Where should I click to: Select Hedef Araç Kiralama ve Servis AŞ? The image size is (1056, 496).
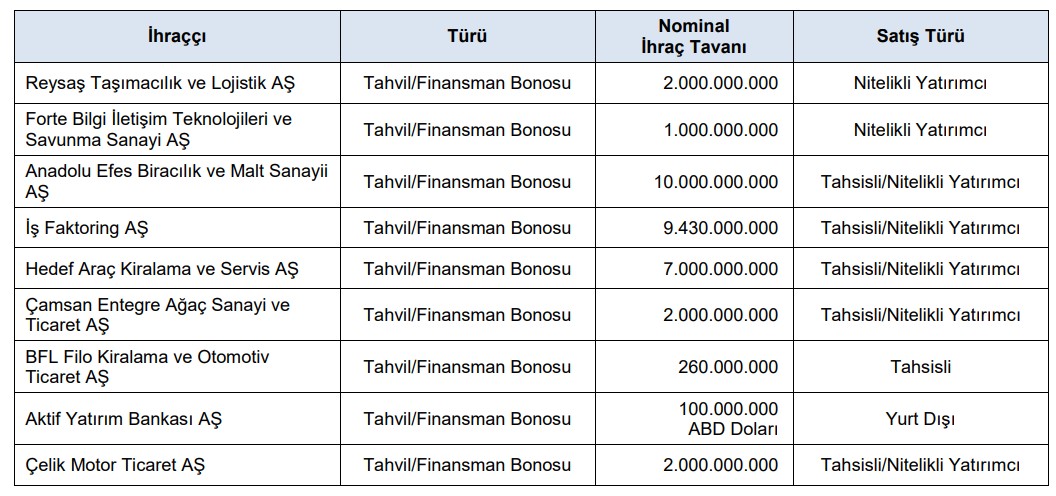[162, 269]
